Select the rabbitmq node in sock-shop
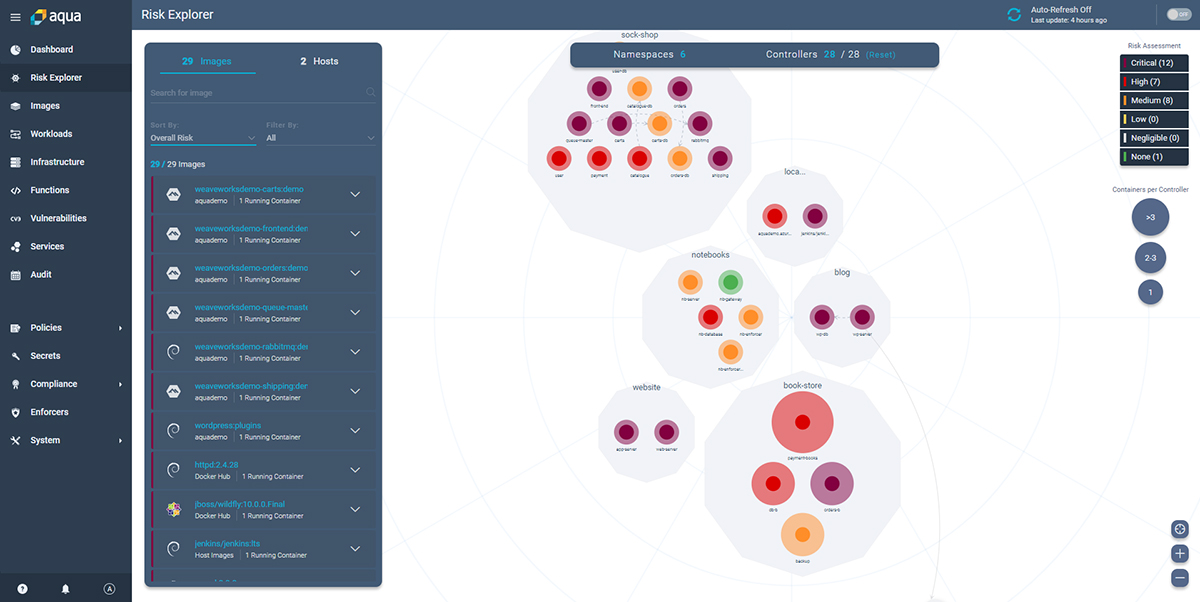Image resolution: width=1200 pixels, height=602 pixels. (x=699, y=124)
